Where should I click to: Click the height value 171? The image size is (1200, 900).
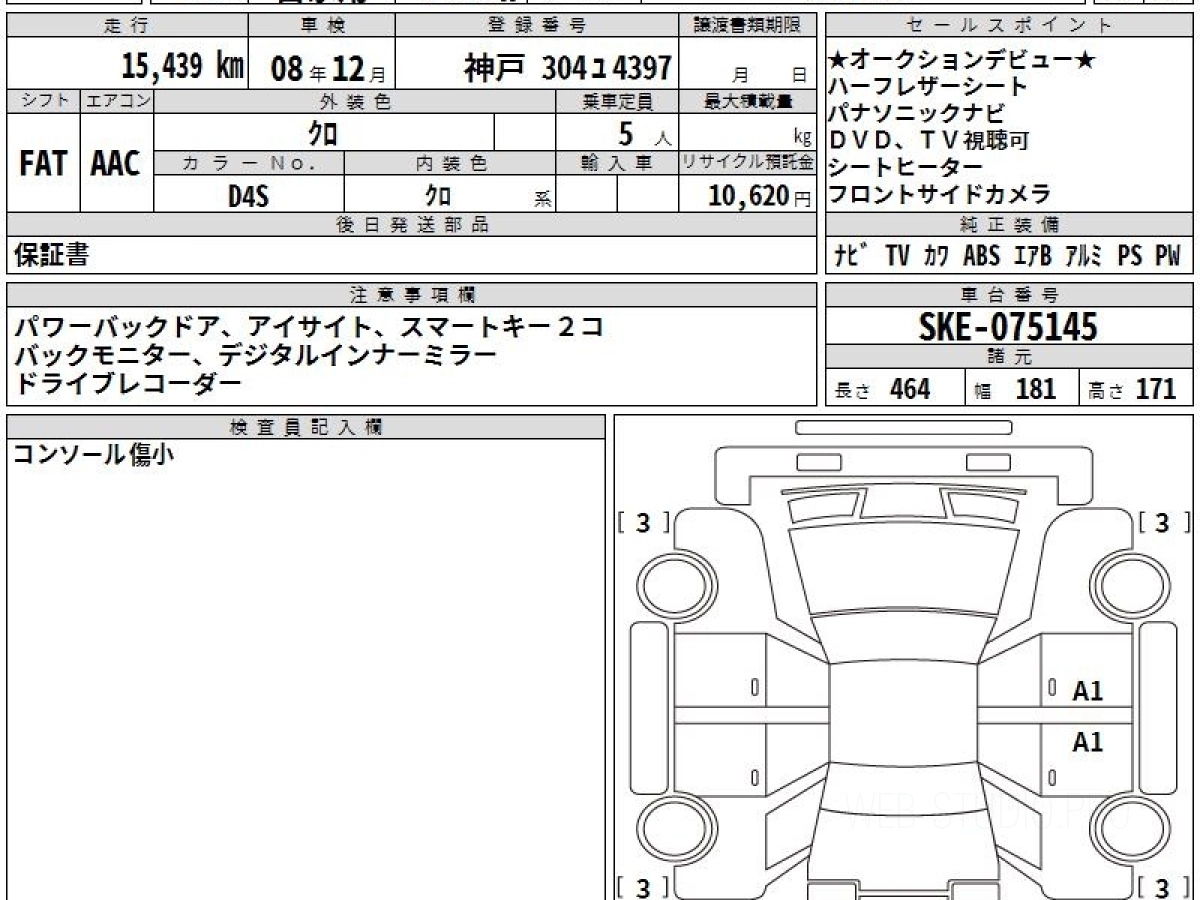[1156, 389]
